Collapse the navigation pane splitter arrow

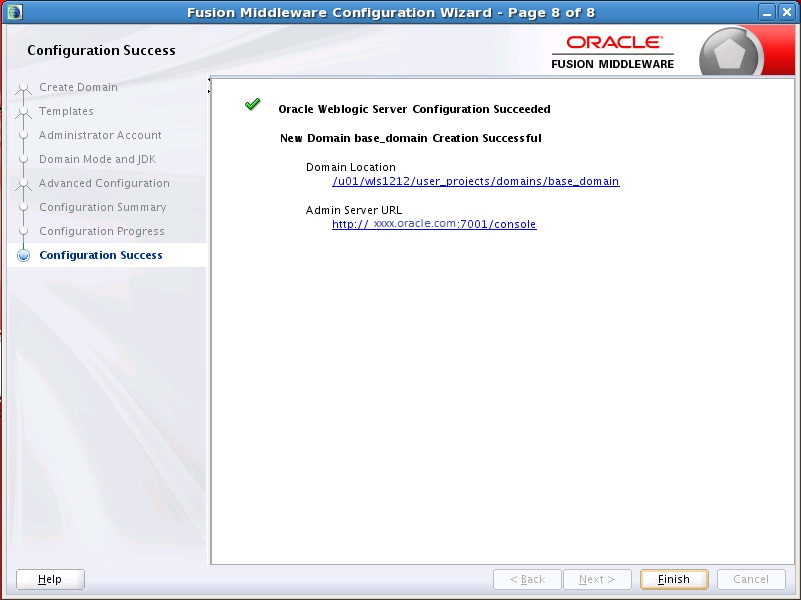click(209, 80)
